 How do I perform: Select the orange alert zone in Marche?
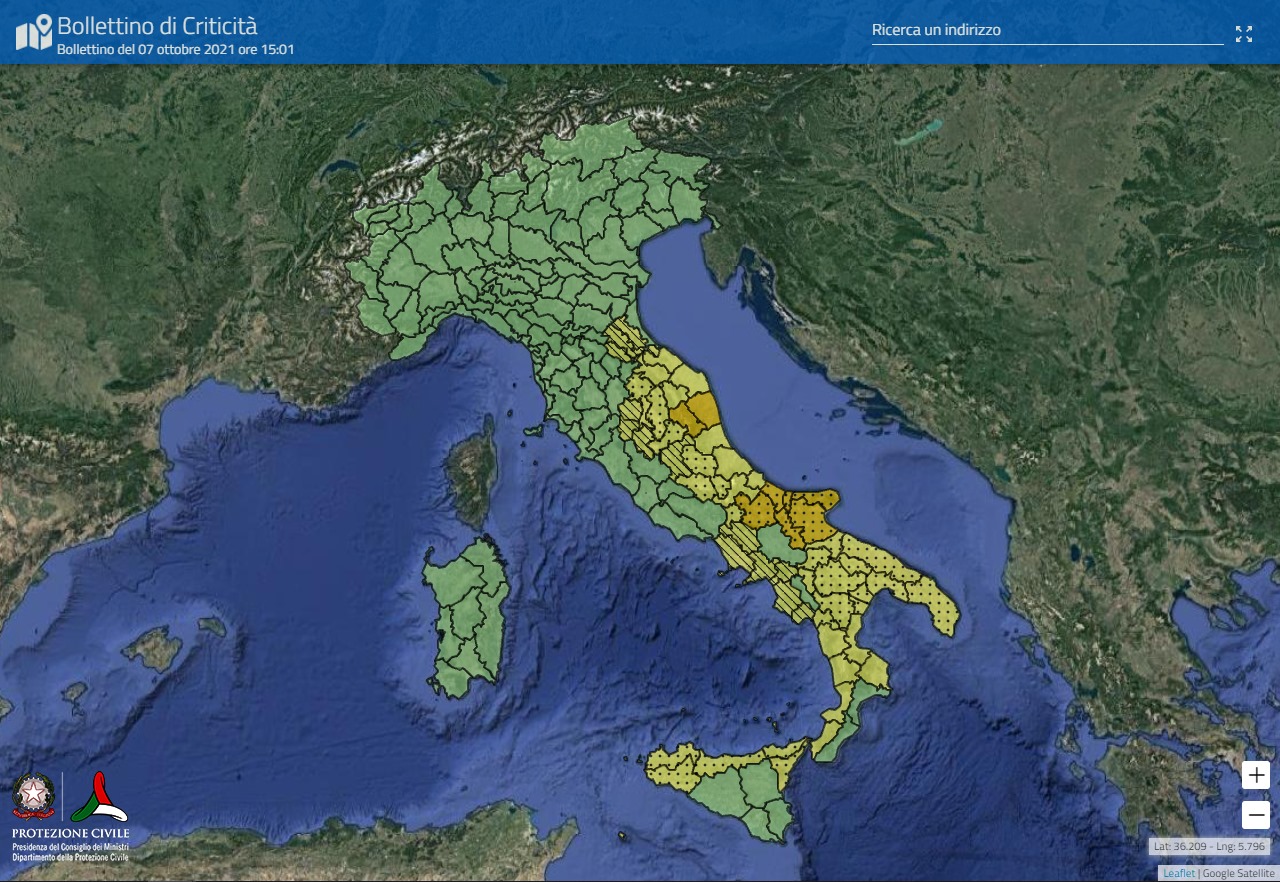(694, 412)
